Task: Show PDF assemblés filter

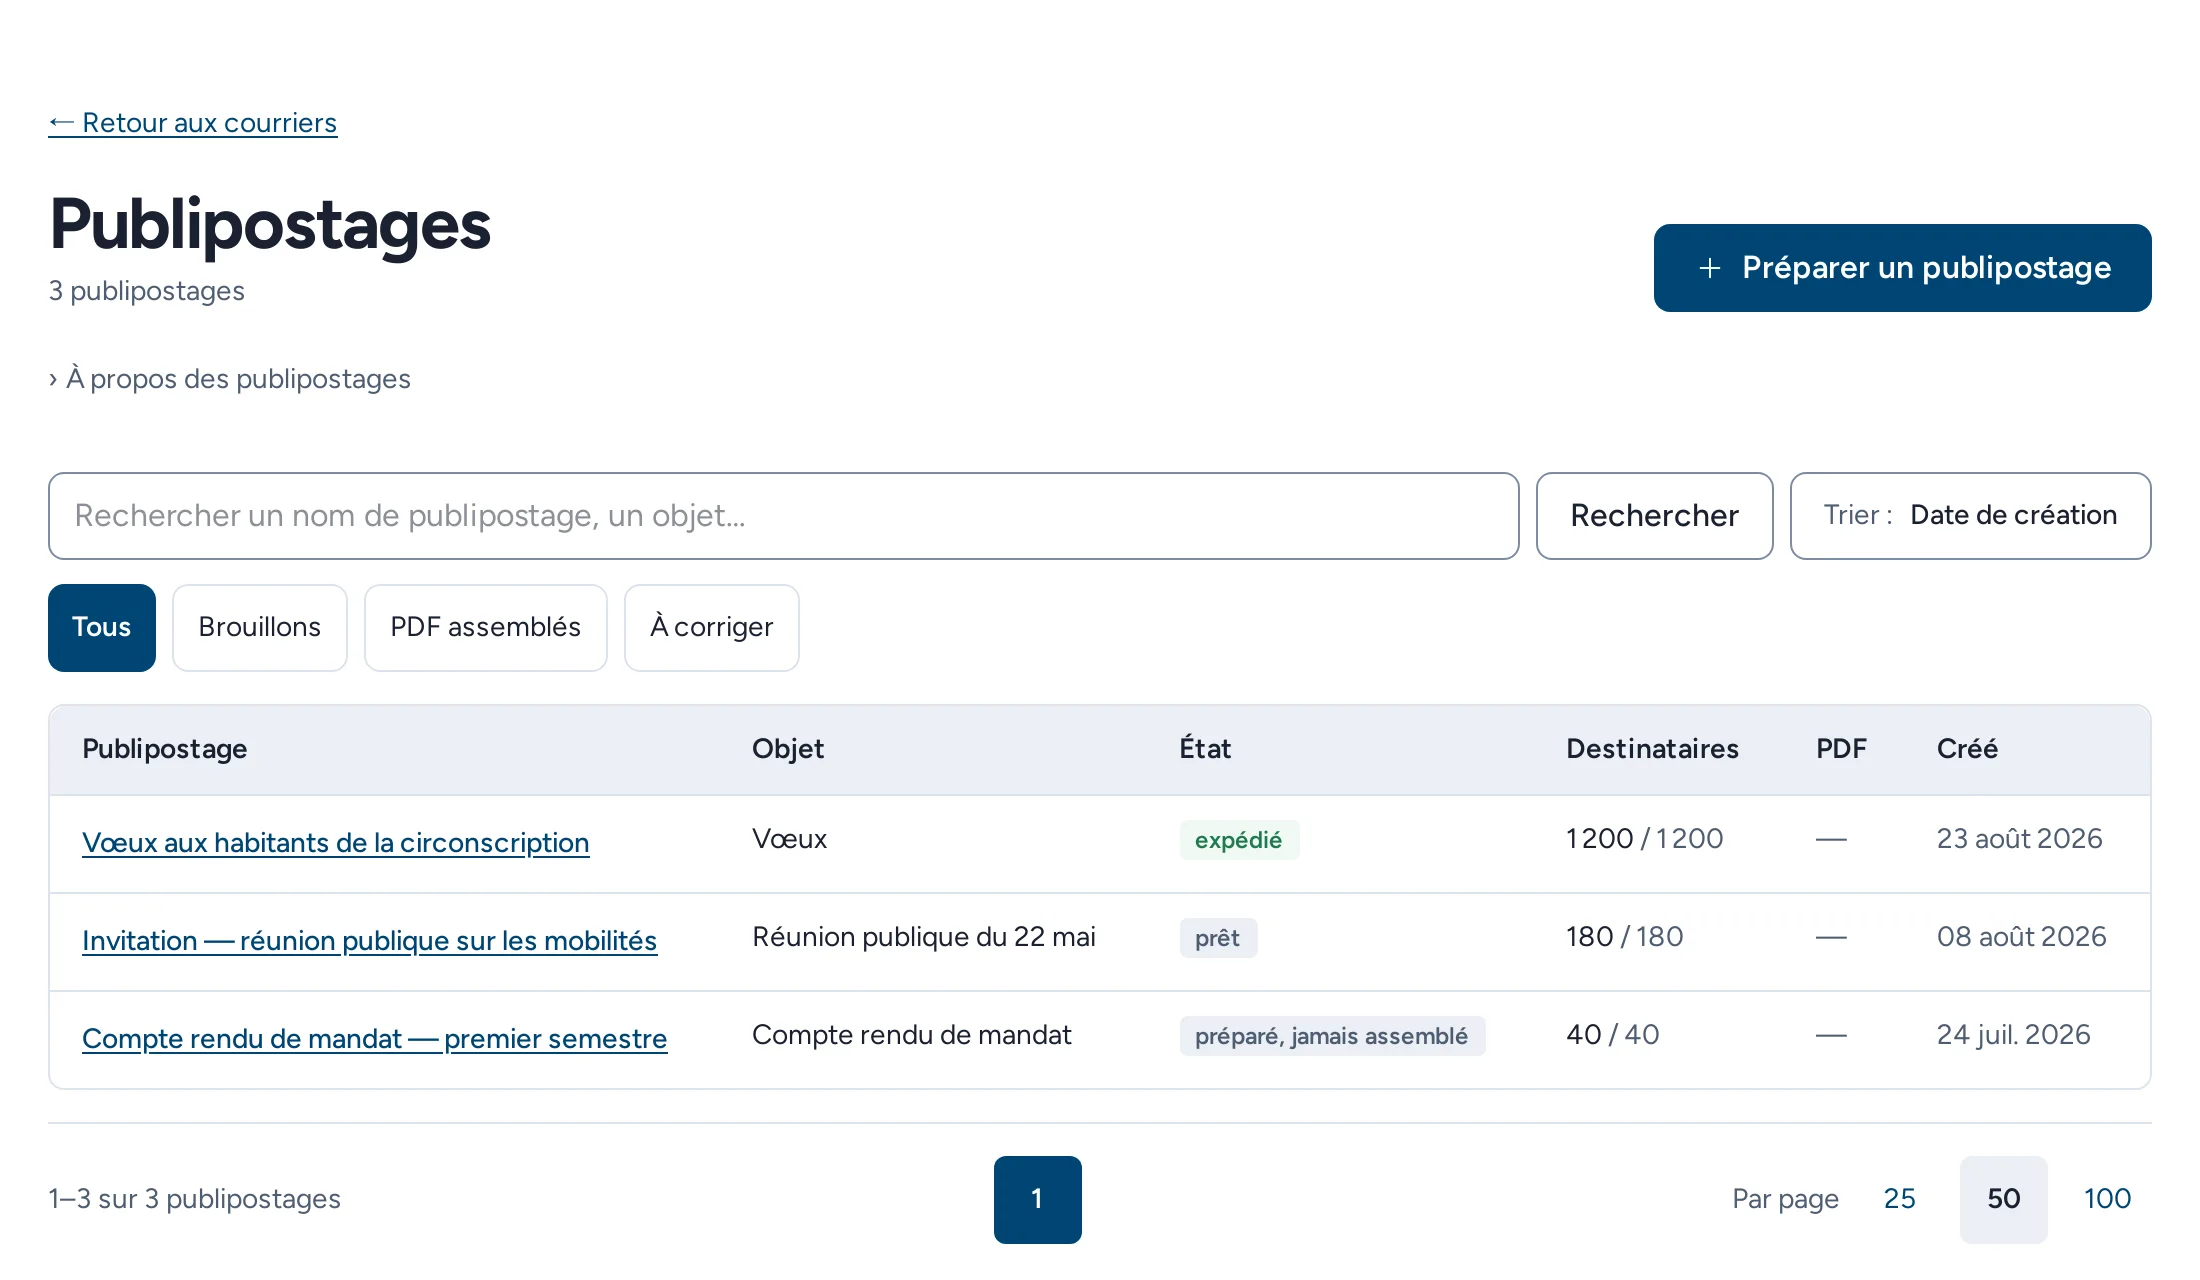Action: [x=486, y=628]
